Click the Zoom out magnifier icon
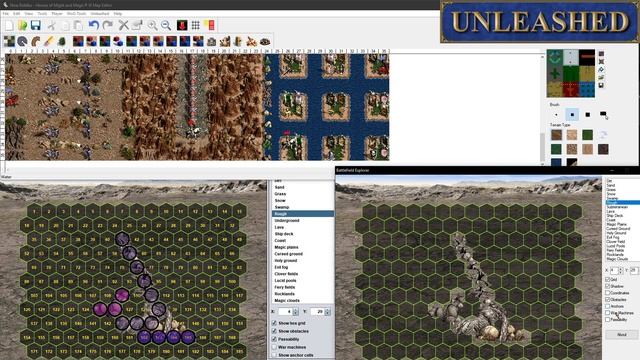 (x=166, y=25)
